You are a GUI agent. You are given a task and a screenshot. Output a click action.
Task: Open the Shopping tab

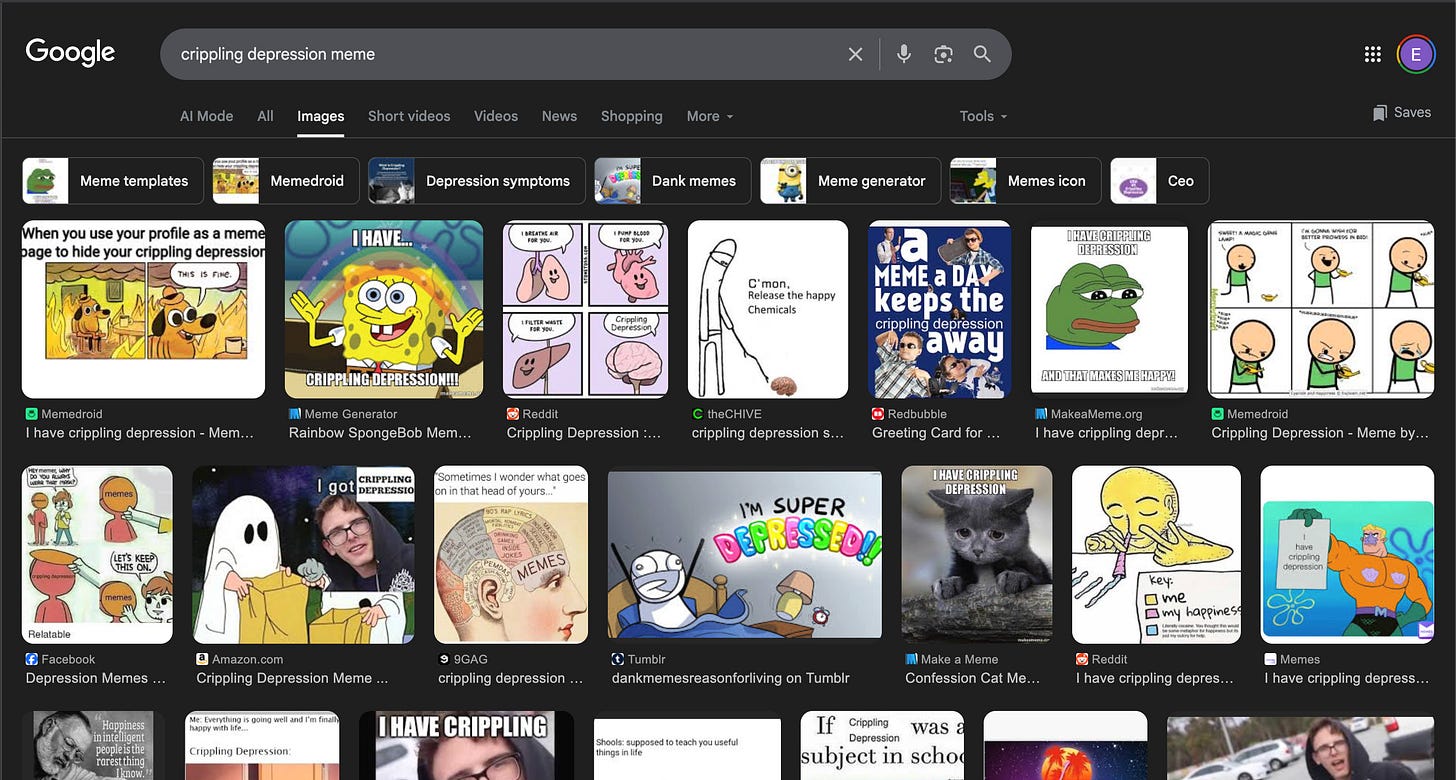[632, 116]
